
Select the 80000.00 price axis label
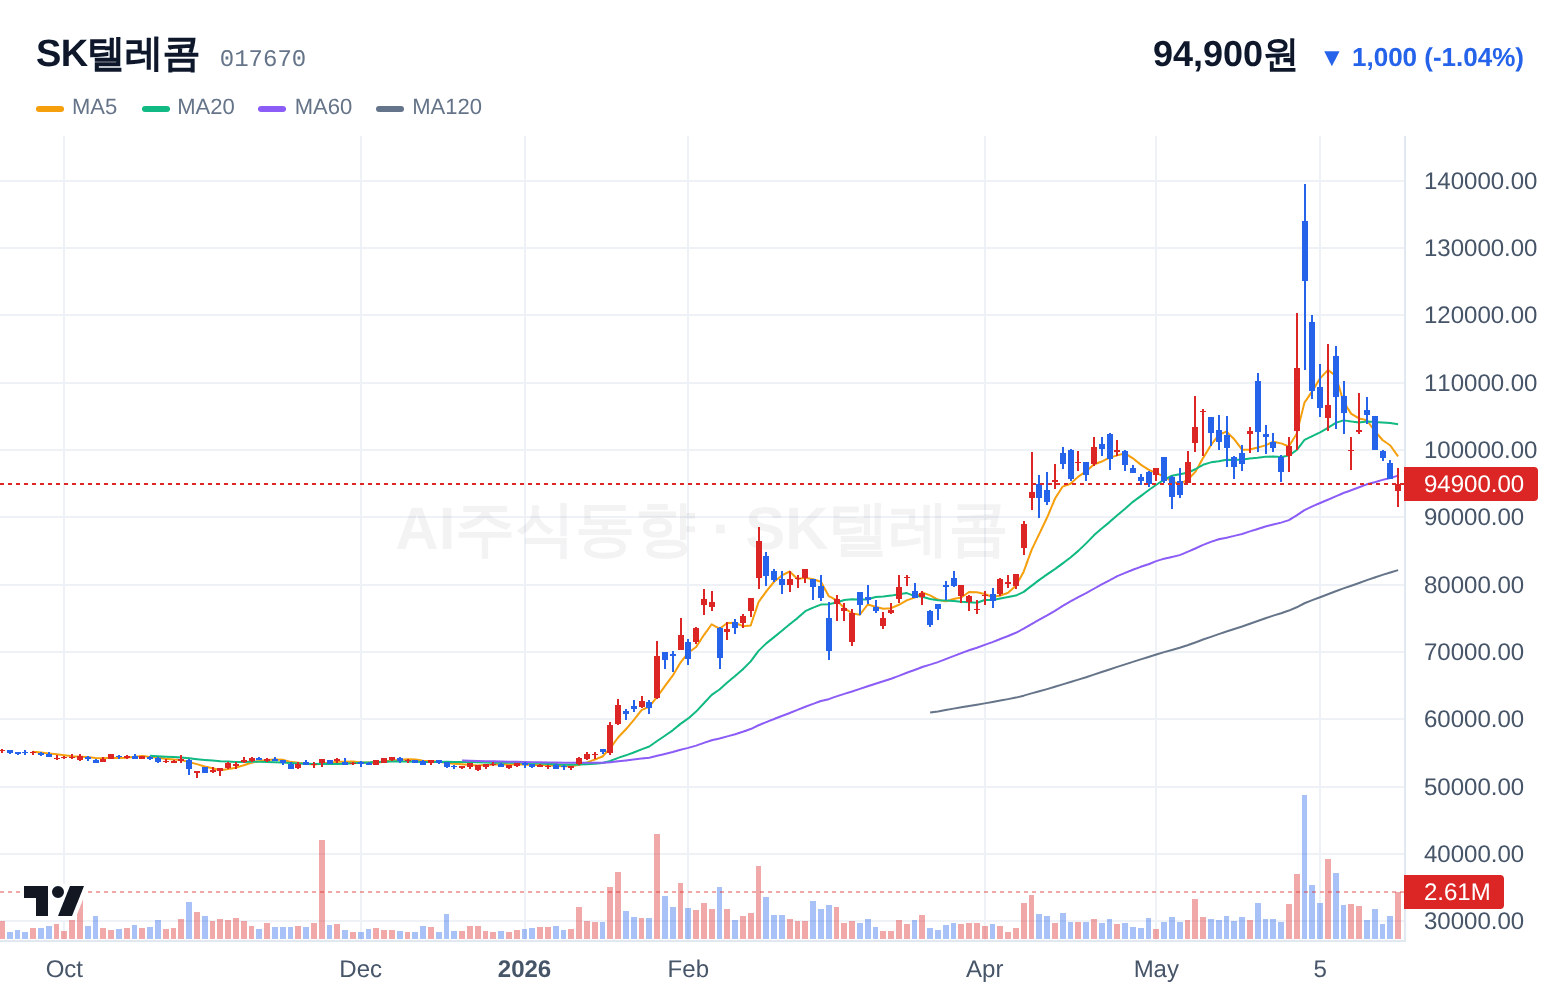[x=1474, y=585]
